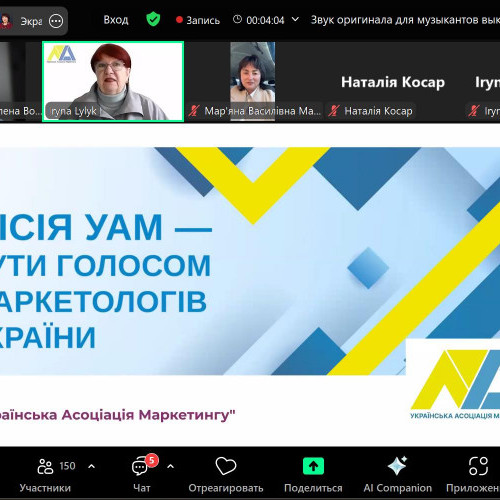500x500 pixels.
Task: Open the three-dots more options button
Action: click(56, 21)
